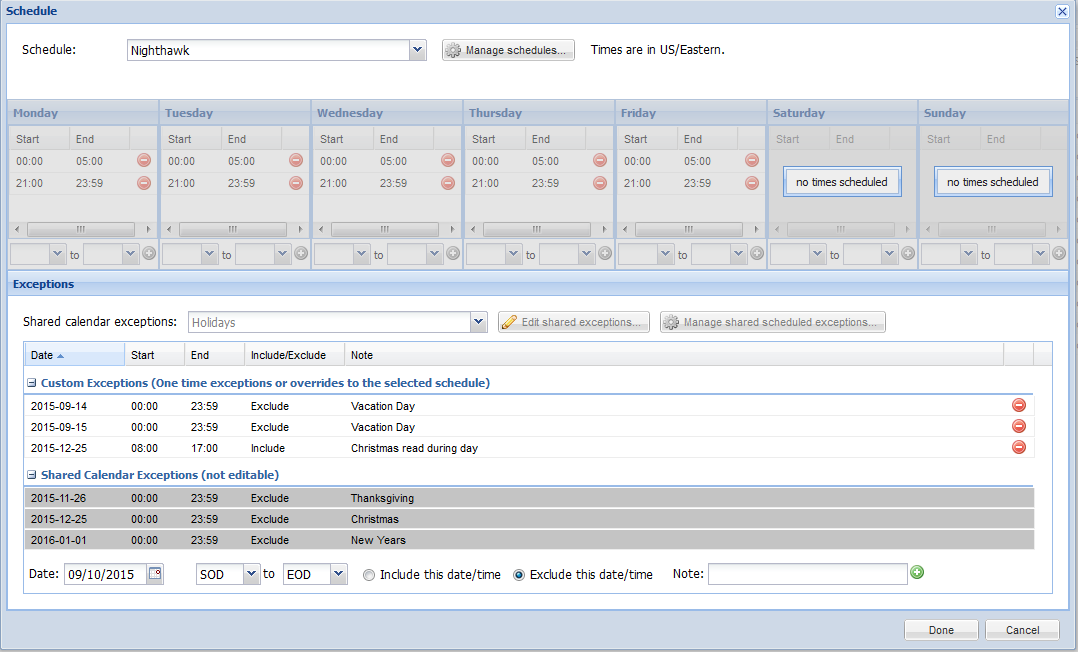The height and width of the screenshot is (652, 1078).
Task: Open Monday end time dropdown
Action: point(130,254)
